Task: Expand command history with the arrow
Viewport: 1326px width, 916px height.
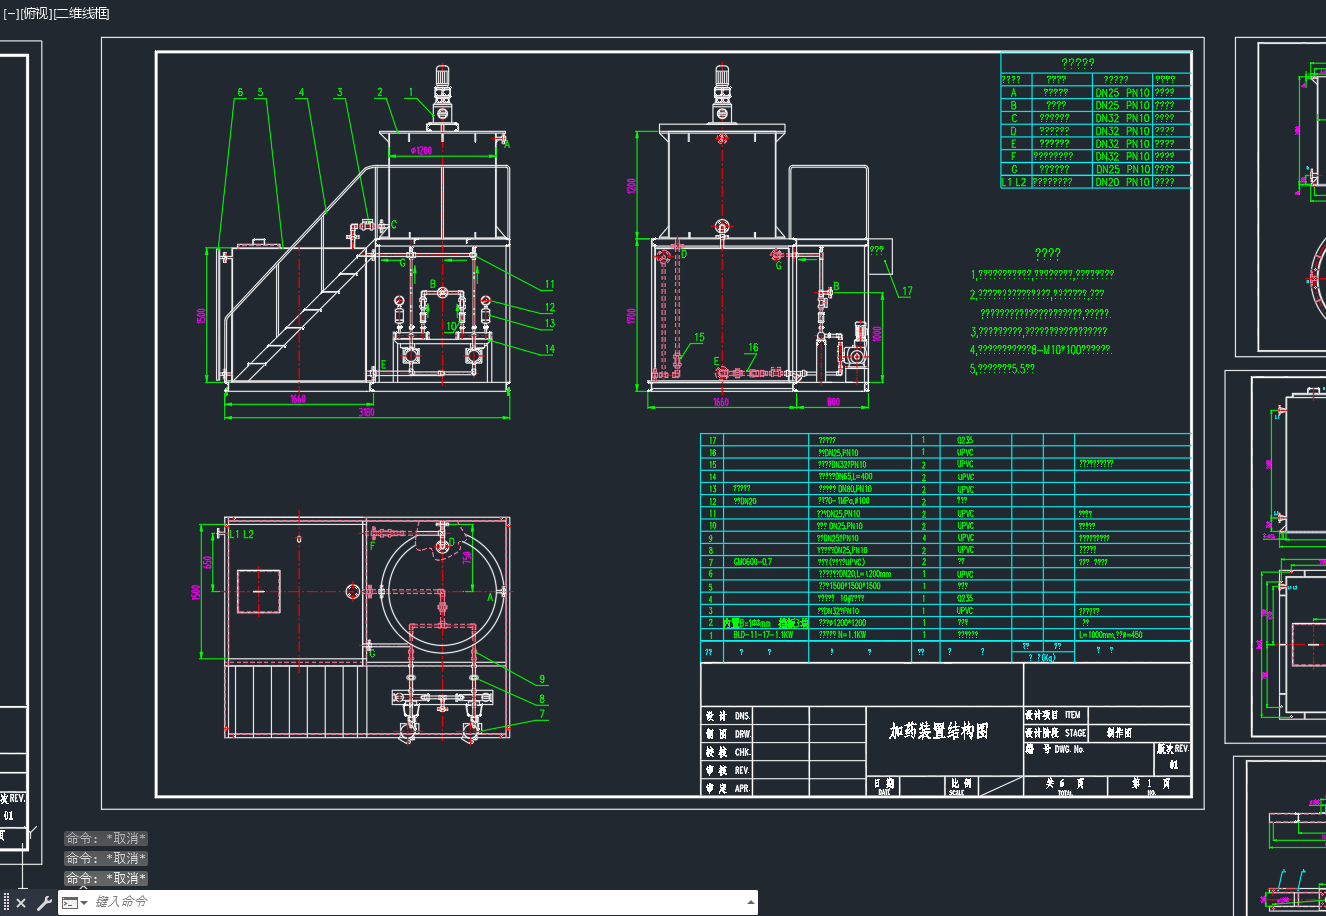Action: tap(750, 903)
